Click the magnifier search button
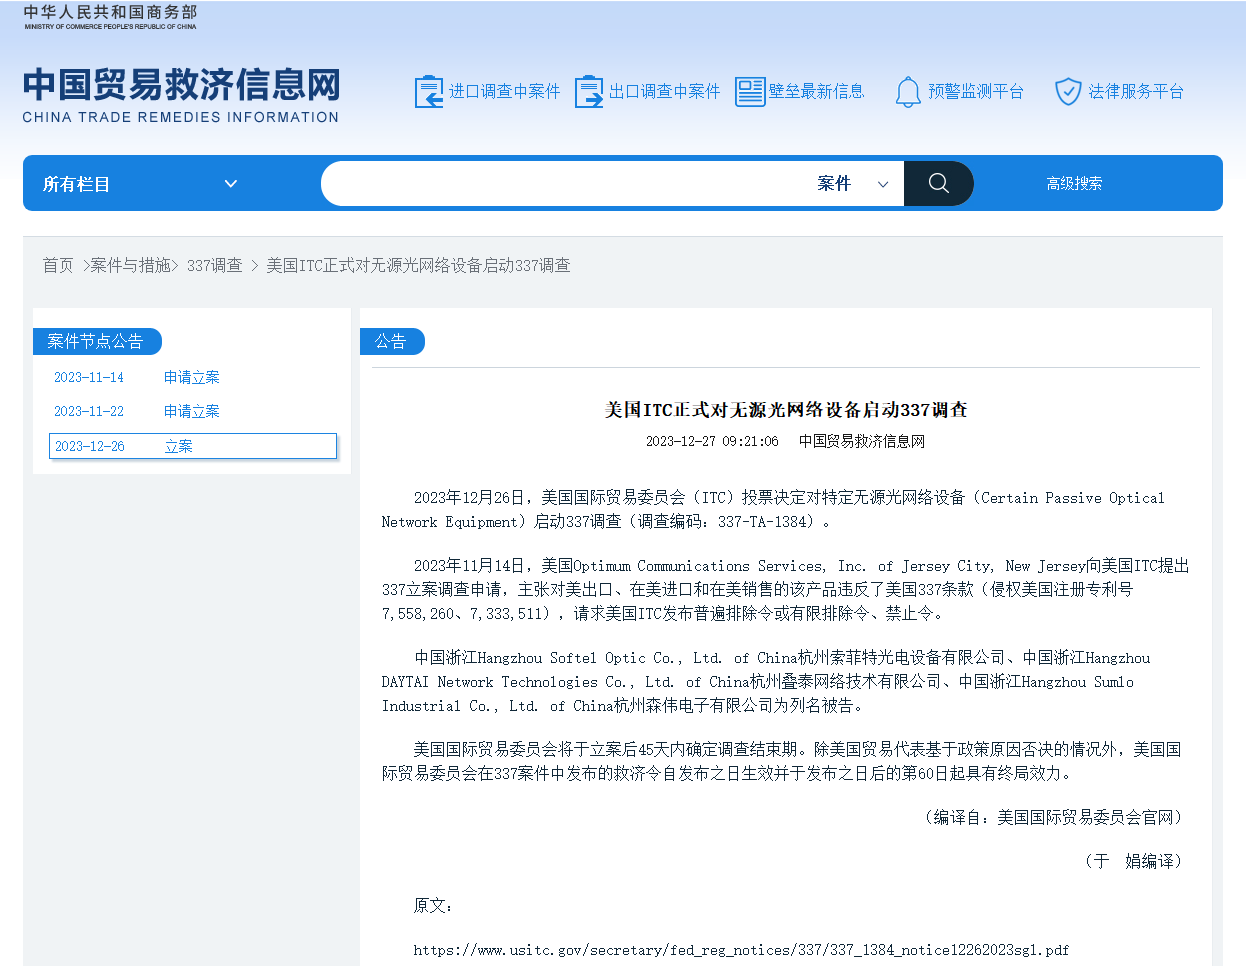Screen dimensions: 1246x966 (x=938, y=183)
